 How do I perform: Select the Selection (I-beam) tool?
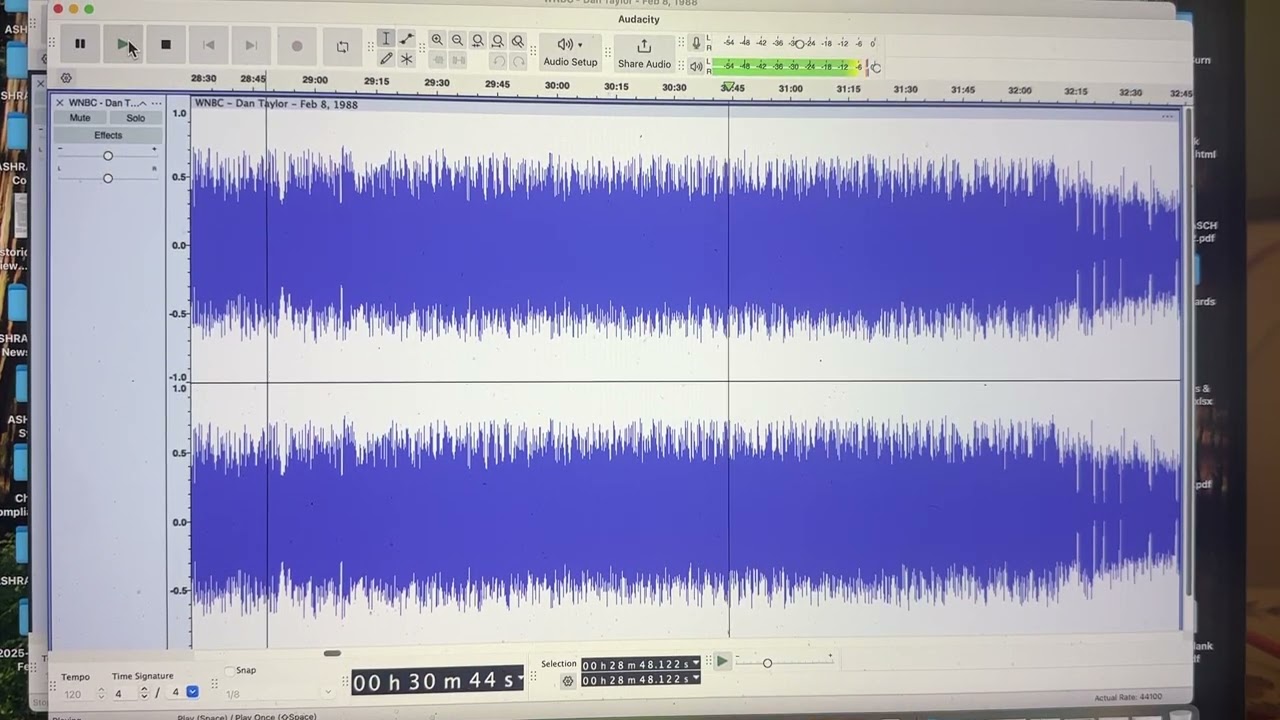[x=386, y=38]
